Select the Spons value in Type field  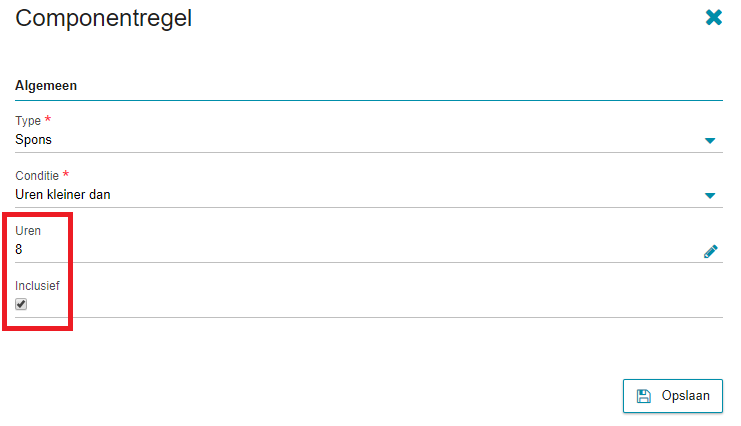point(33,139)
